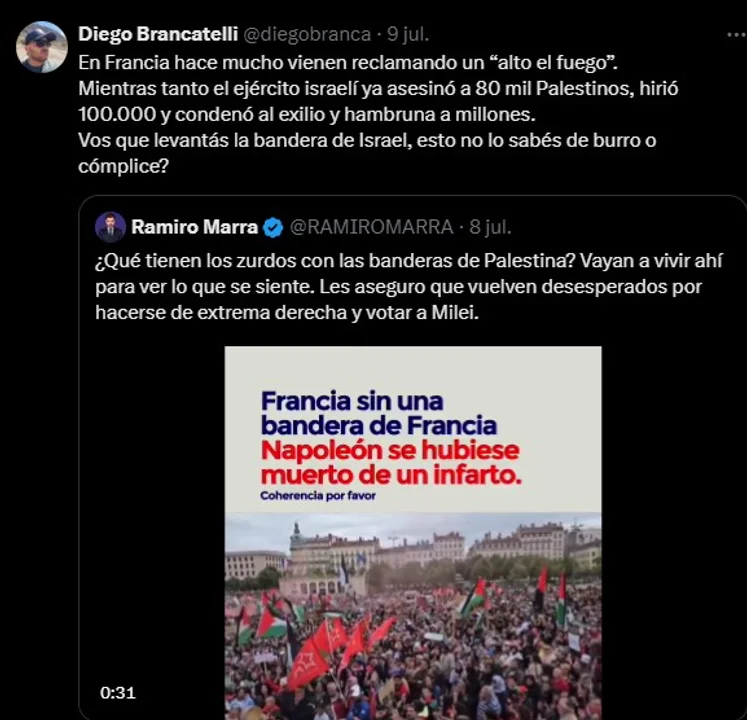
Task: Click the Diego Brancatelli display name
Action: pyautogui.click(x=158, y=34)
